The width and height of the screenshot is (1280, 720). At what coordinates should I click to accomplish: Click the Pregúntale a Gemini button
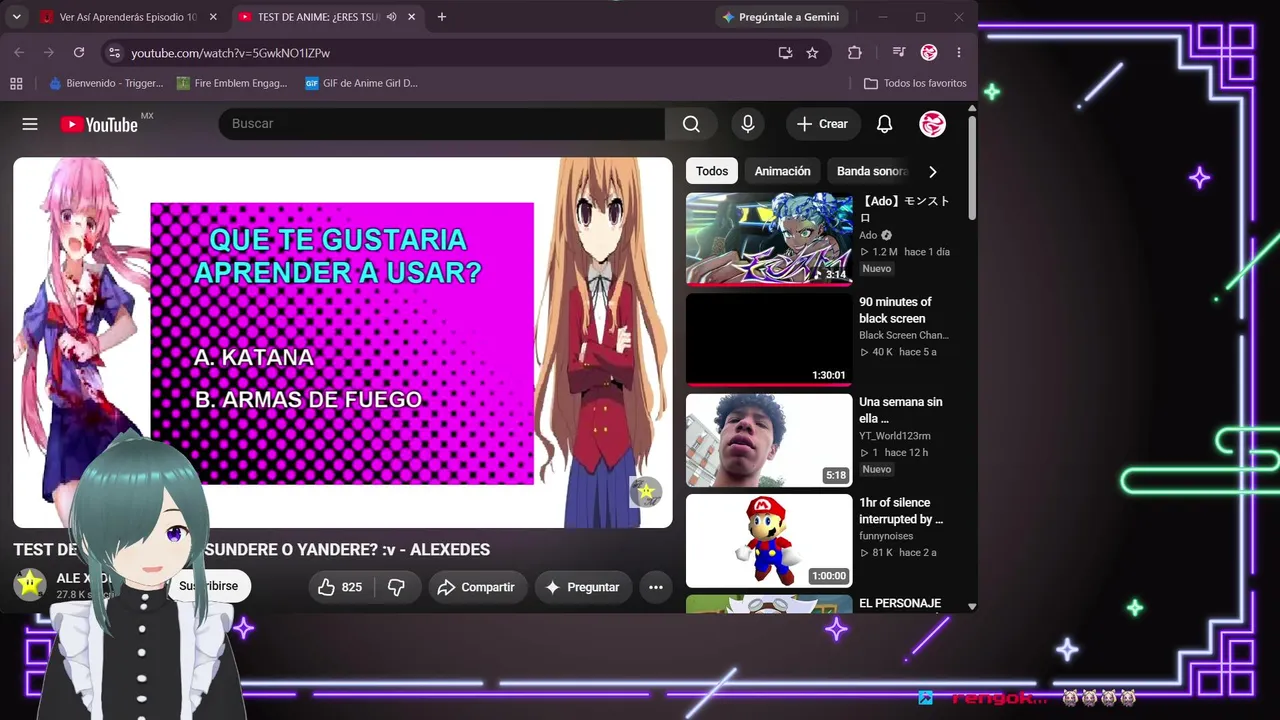(783, 17)
